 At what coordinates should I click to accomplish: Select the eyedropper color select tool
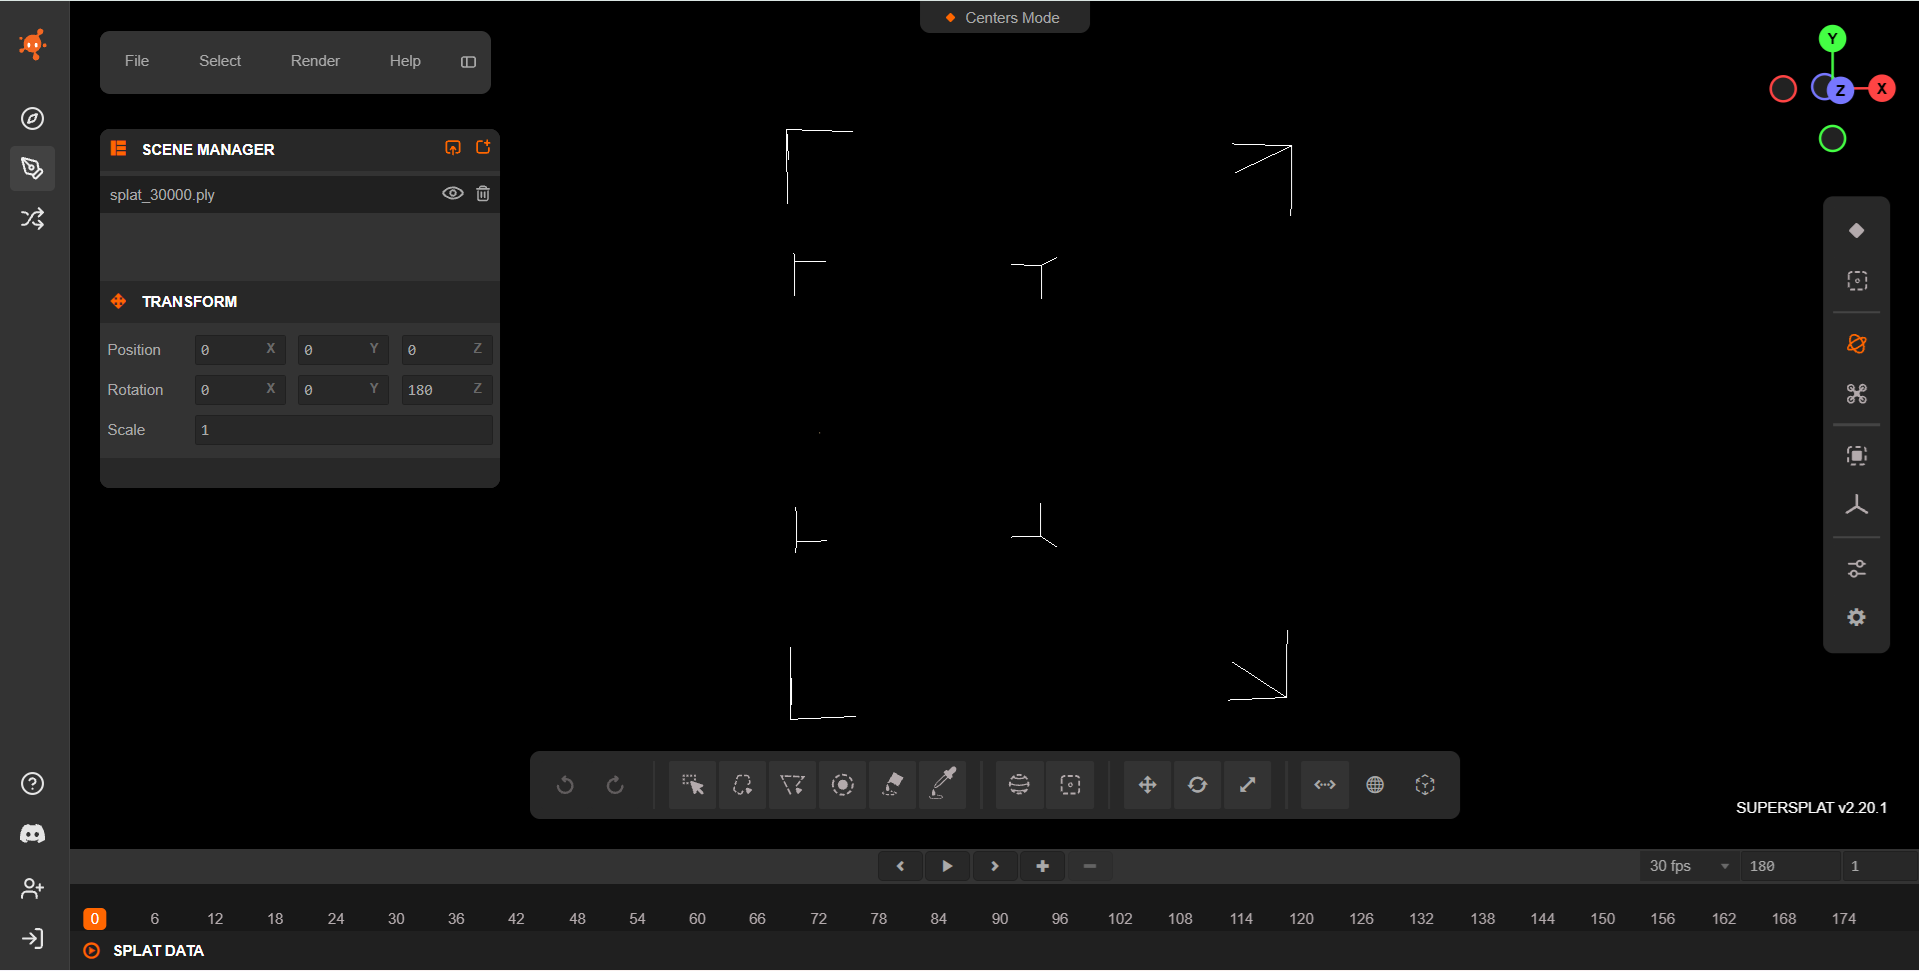(x=942, y=785)
